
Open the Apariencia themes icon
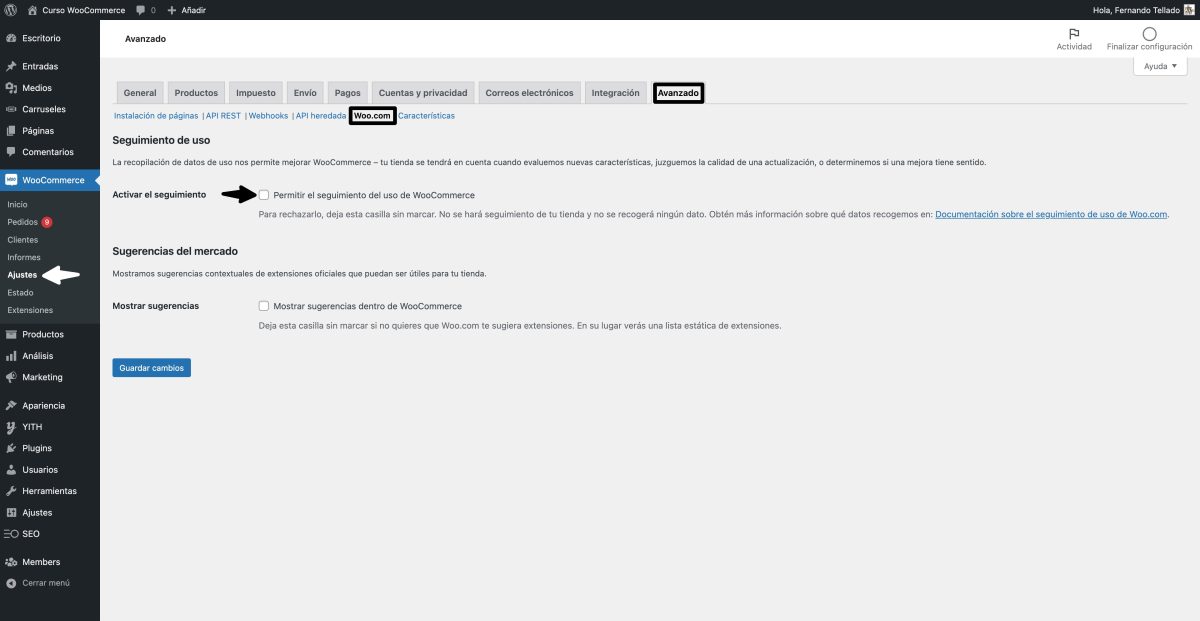point(12,405)
